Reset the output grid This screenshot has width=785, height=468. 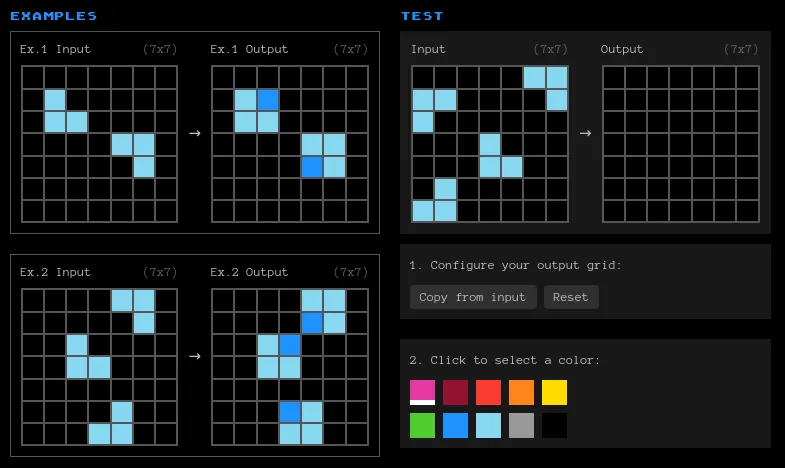pos(571,297)
